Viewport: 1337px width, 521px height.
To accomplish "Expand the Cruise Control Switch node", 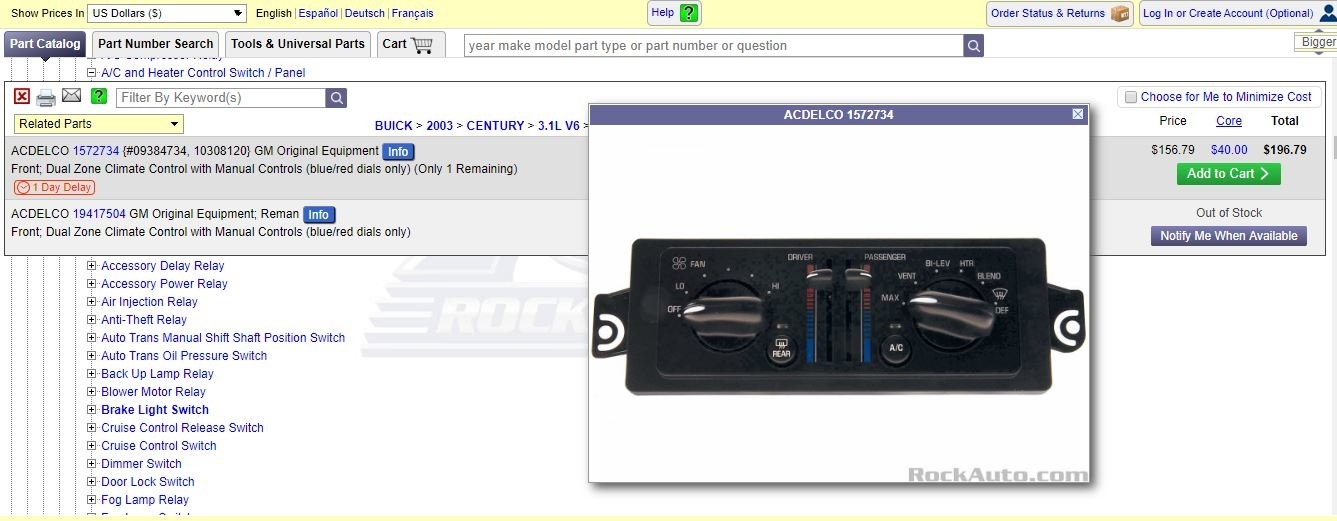I will pyautogui.click(x=92, y=446).
